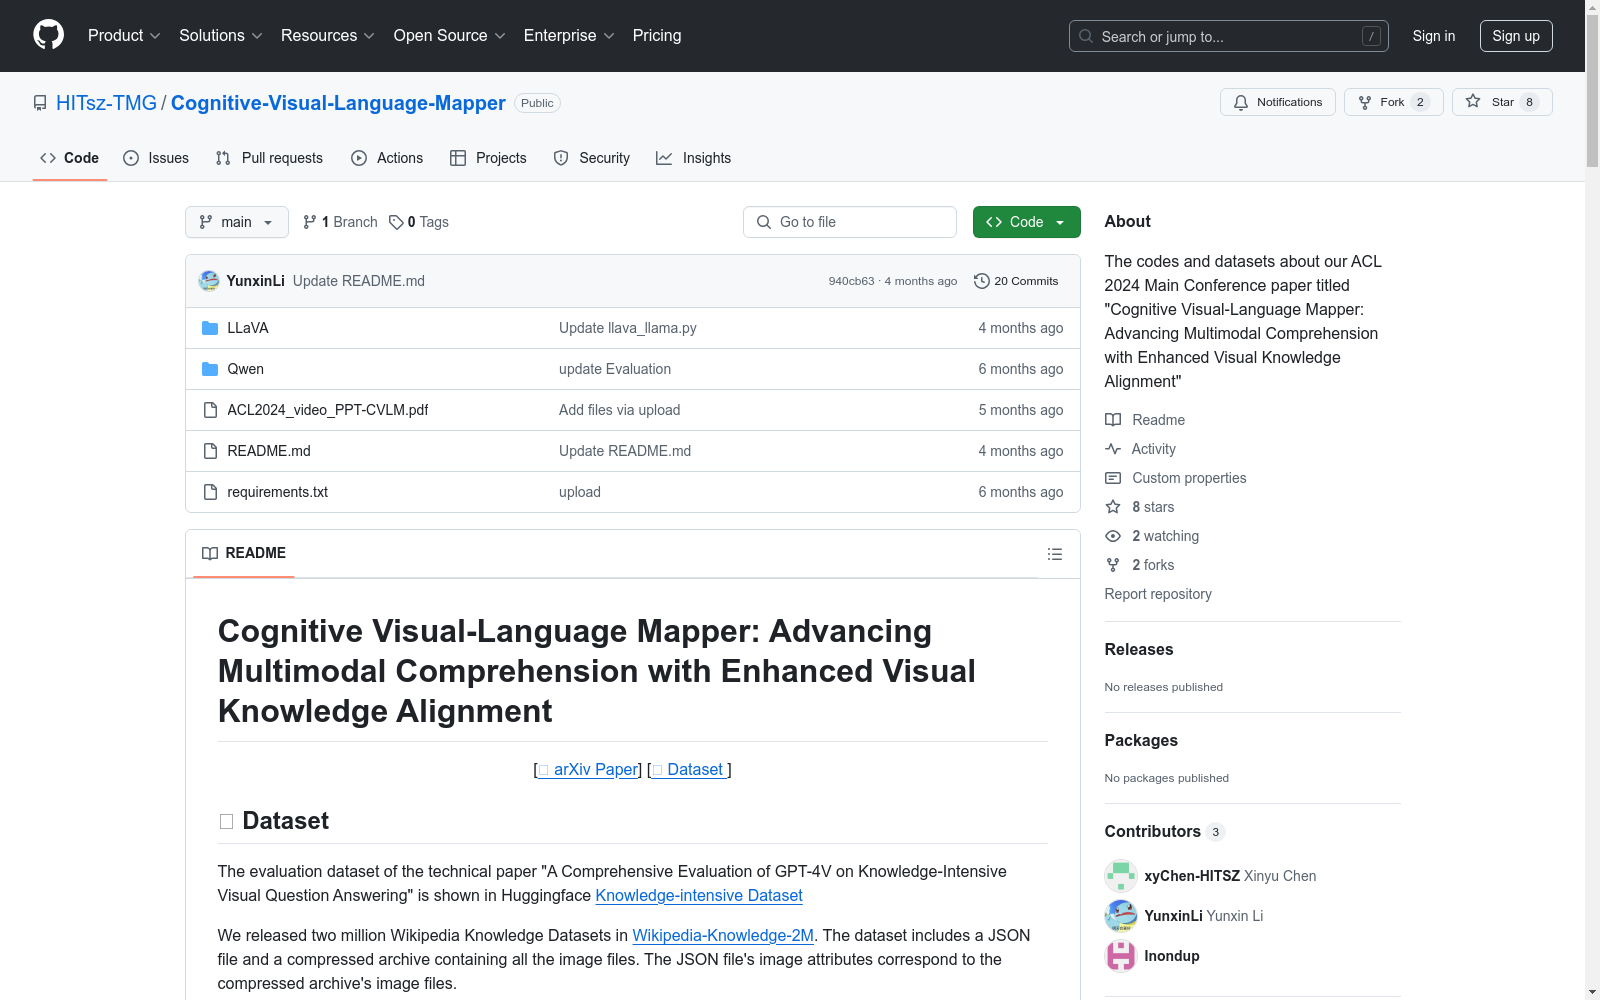View the 0 Tags list

pos(419,222)
